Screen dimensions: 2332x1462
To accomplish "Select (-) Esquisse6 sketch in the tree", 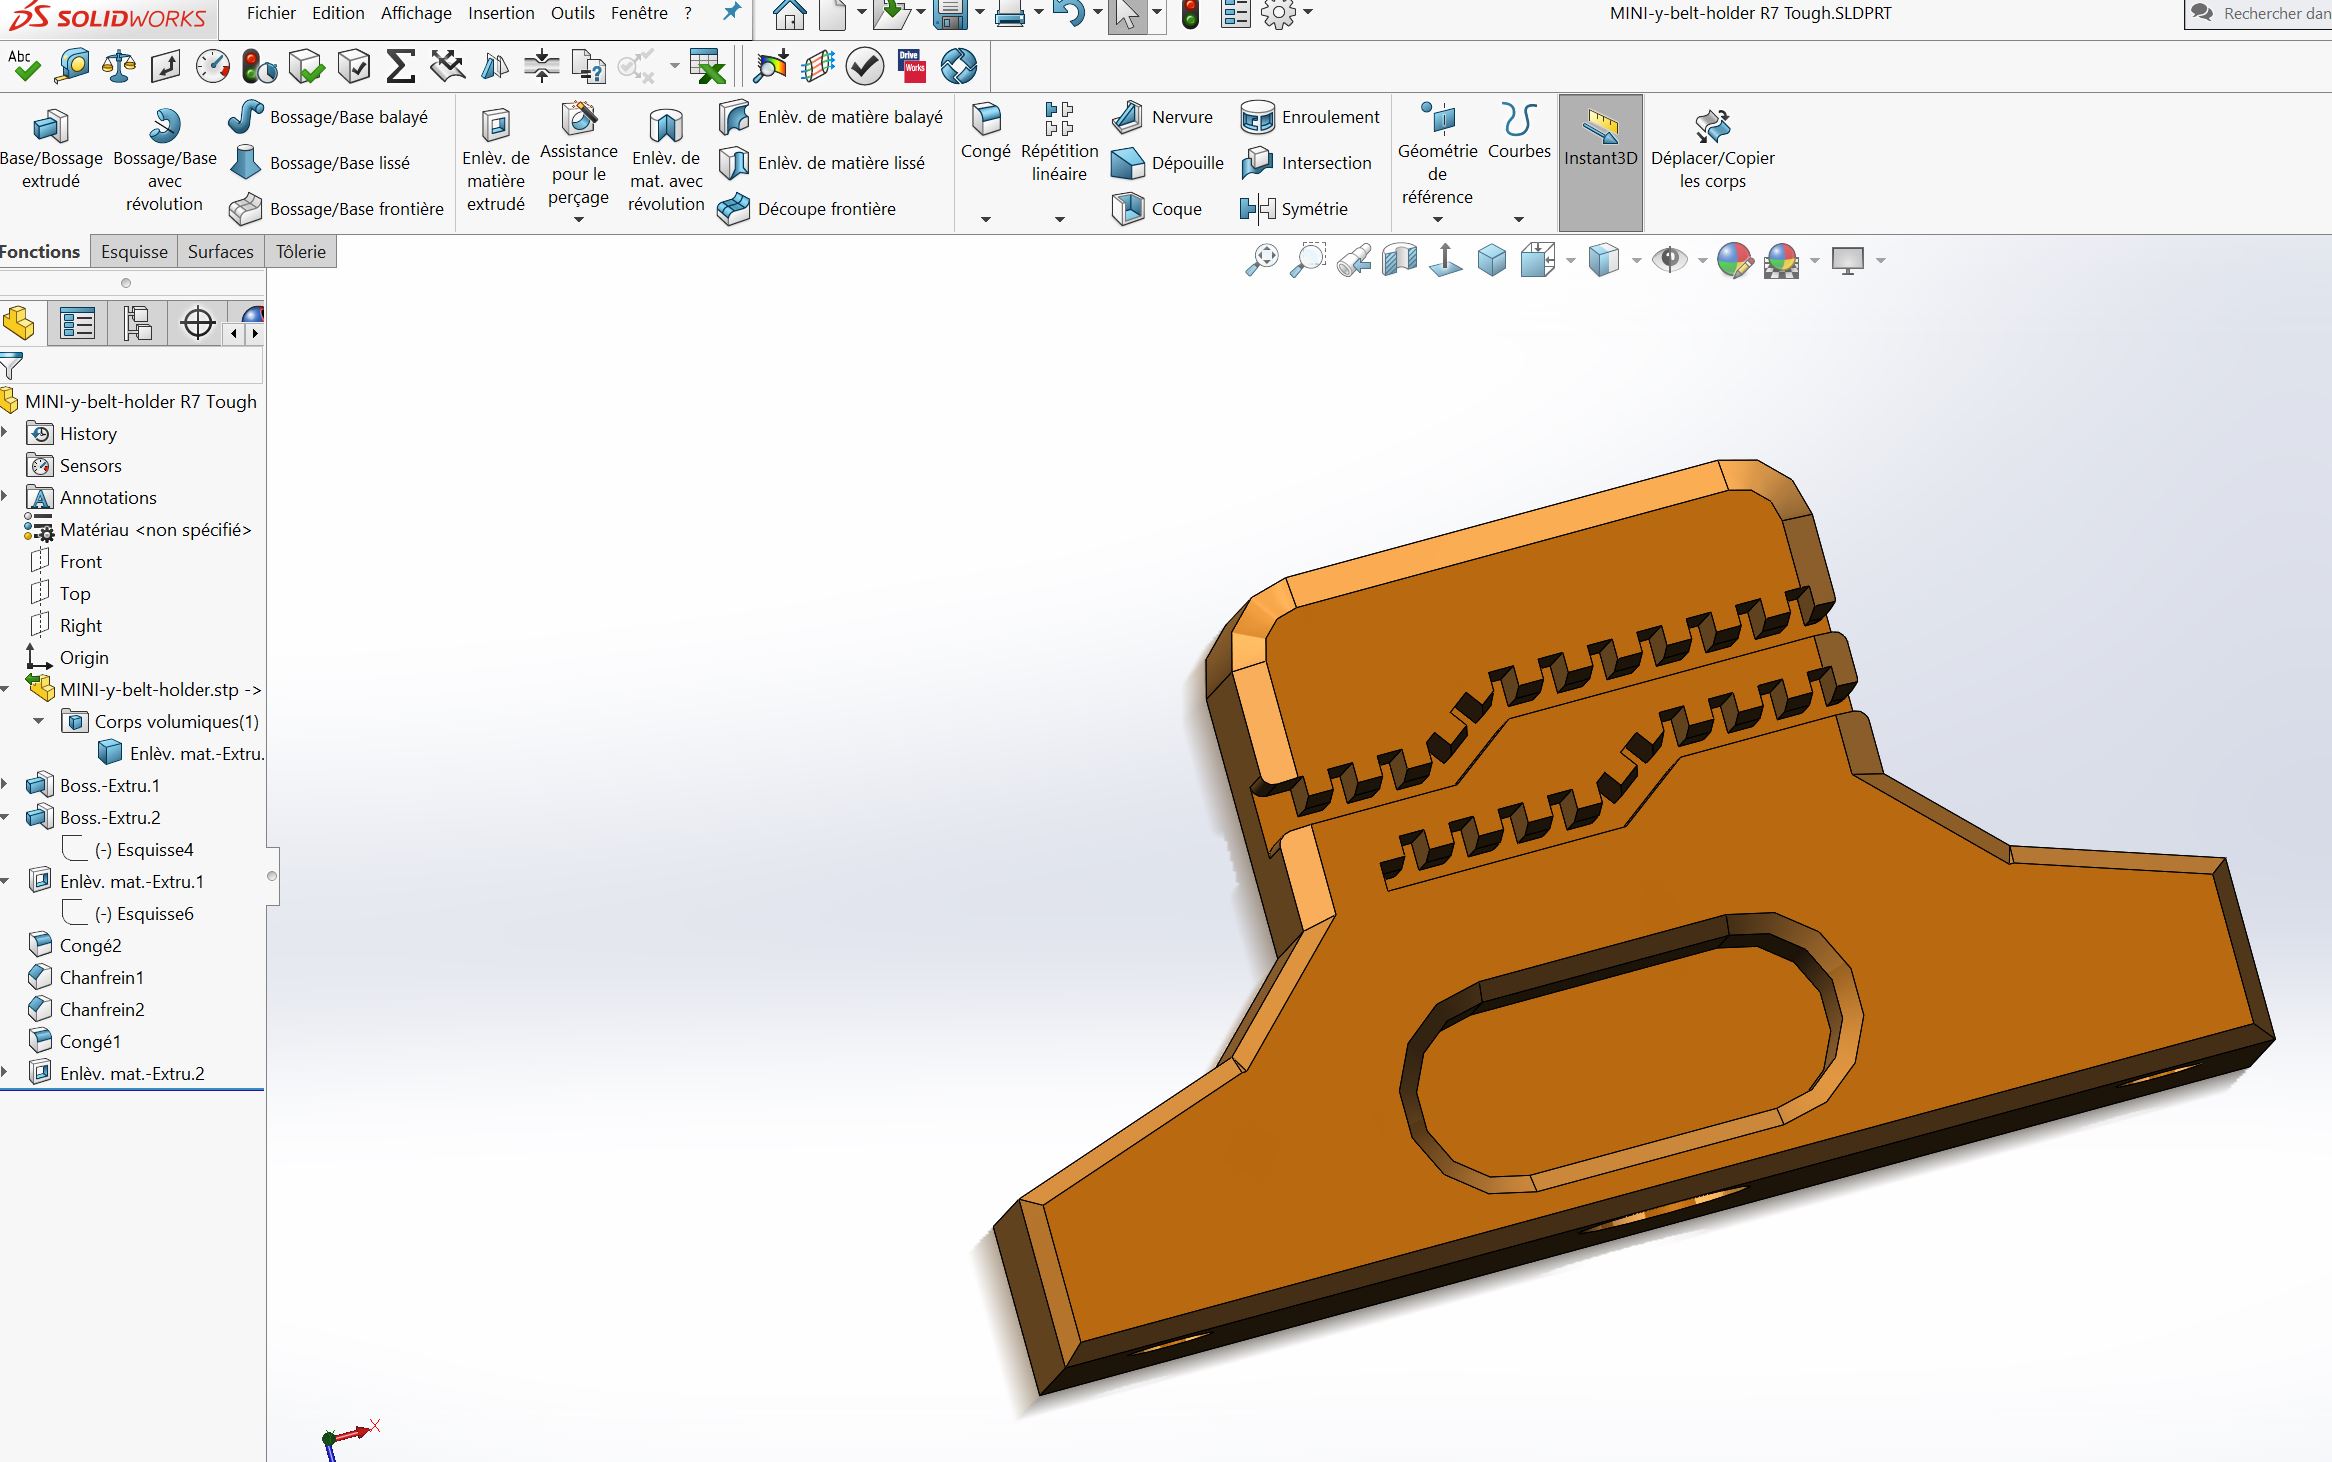I will click(128, 913).
